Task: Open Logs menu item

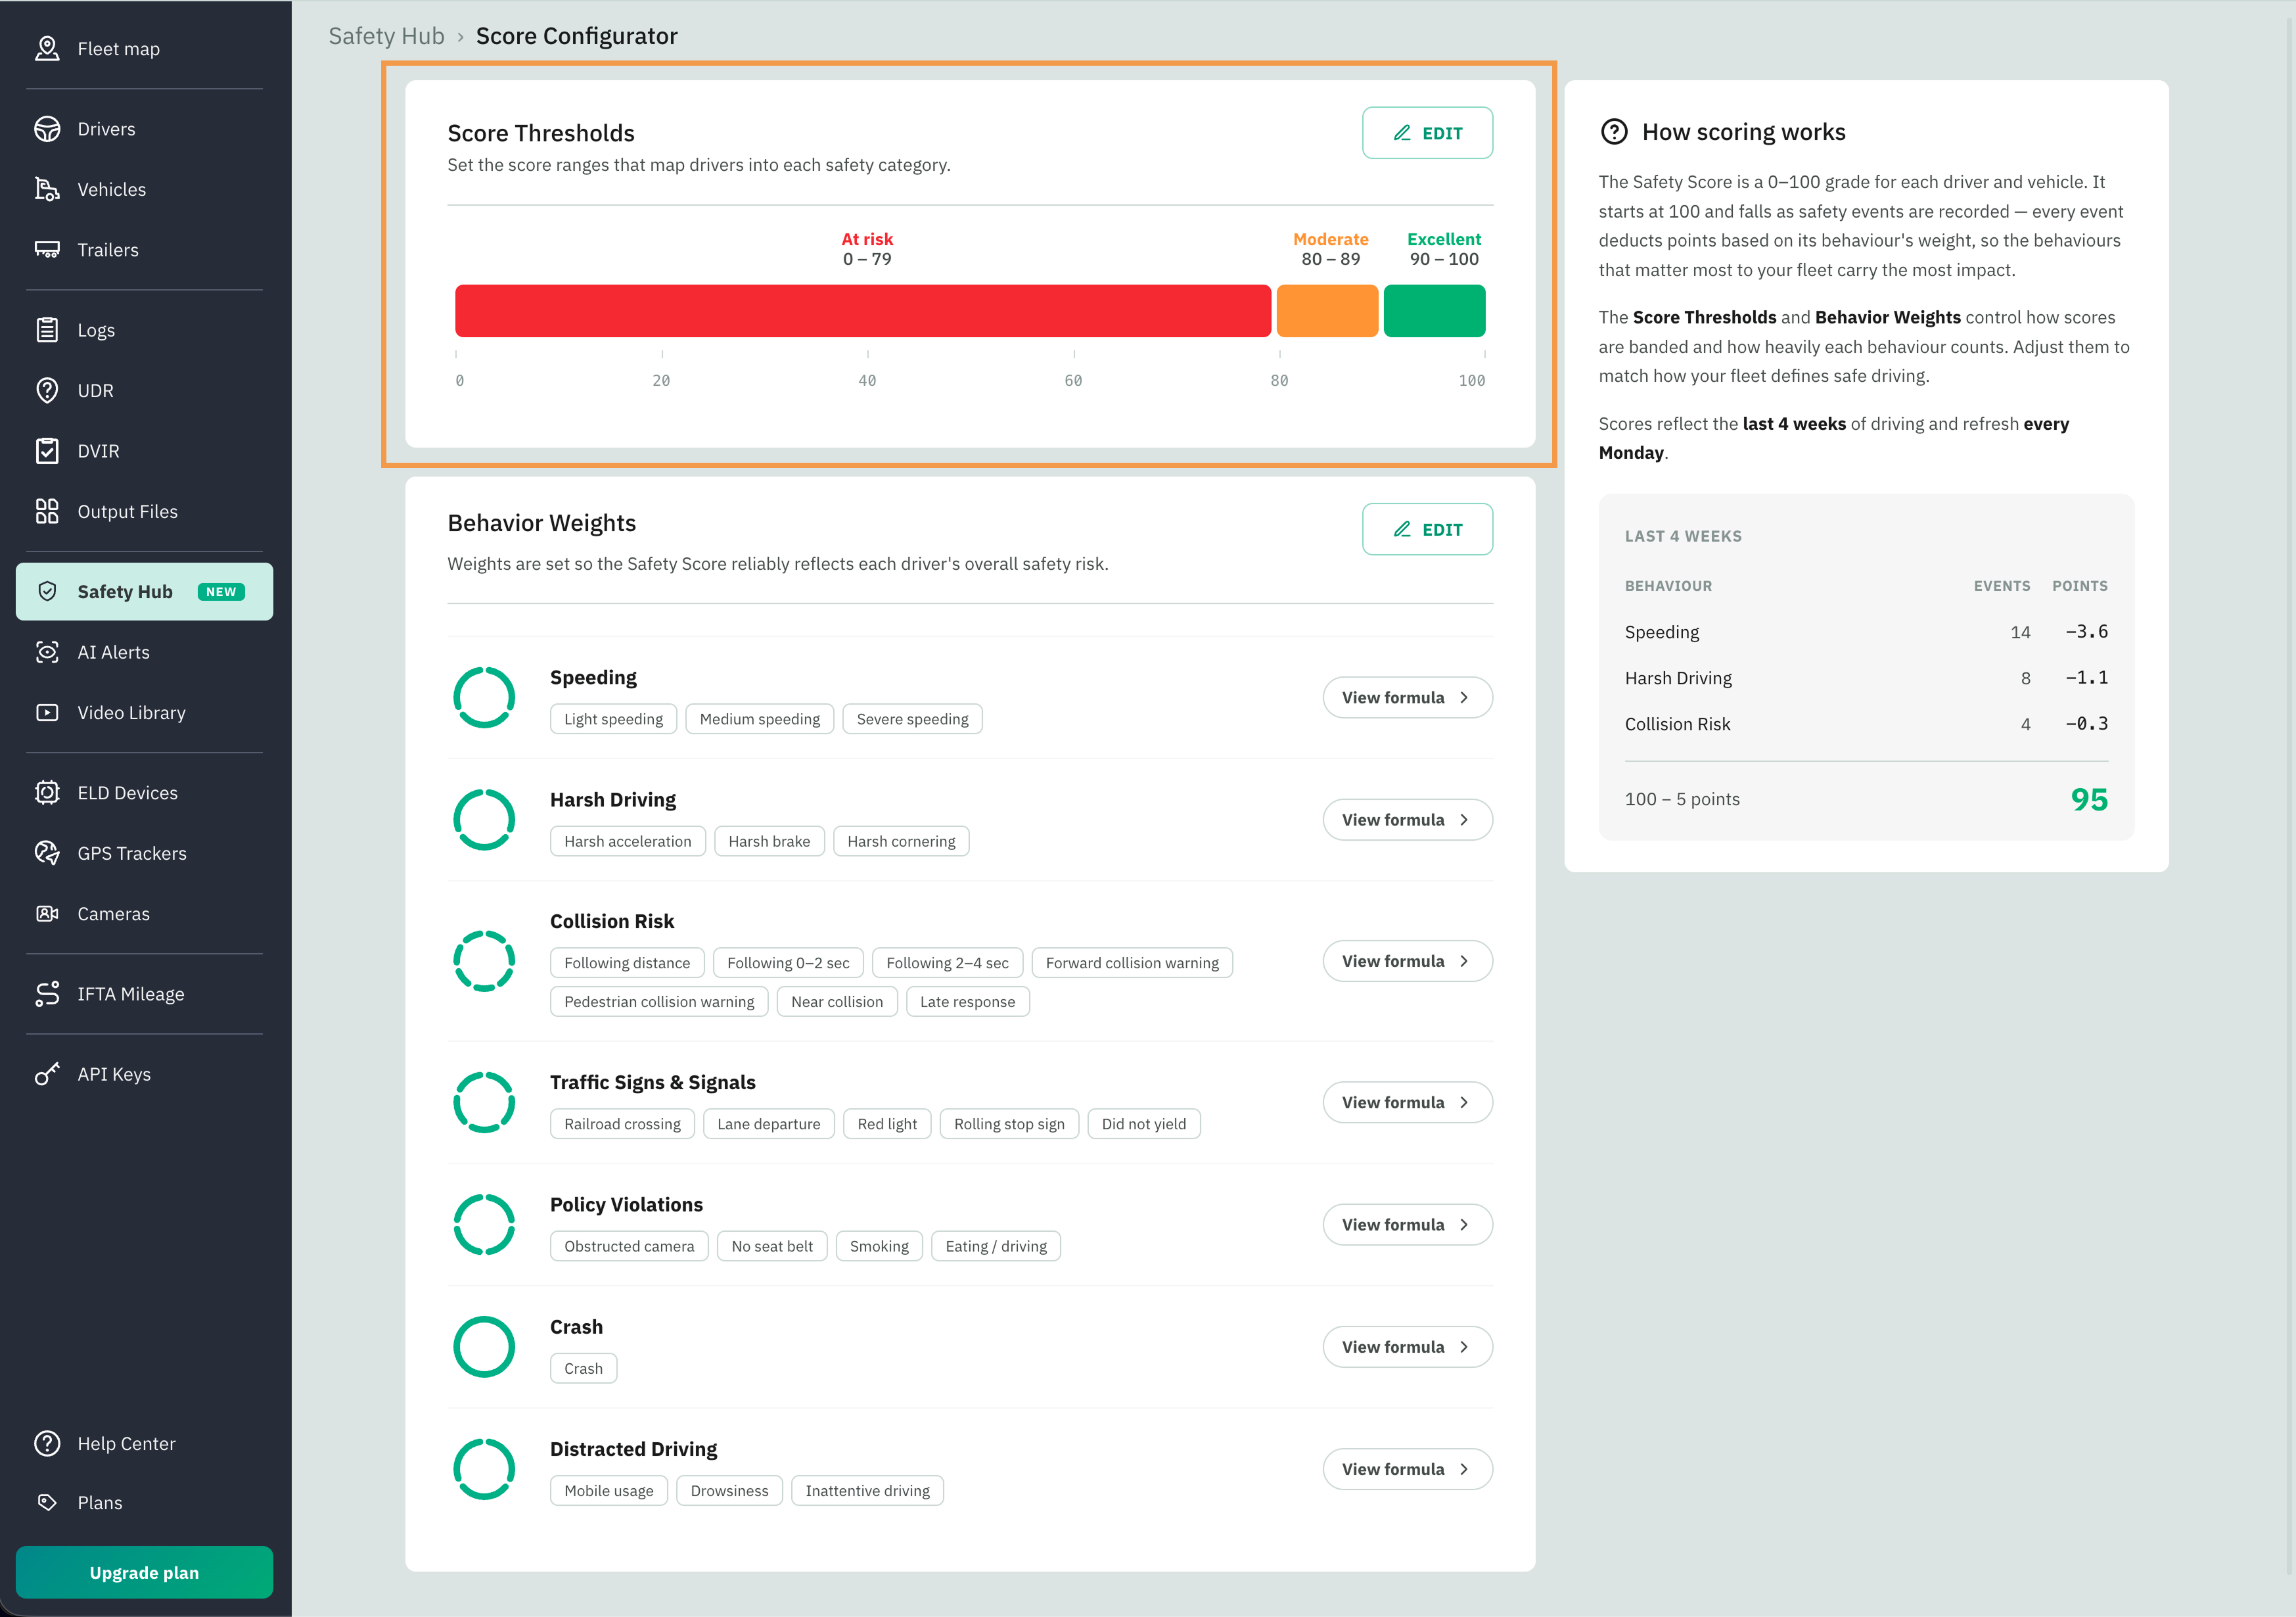Action: tap(144, 330)
